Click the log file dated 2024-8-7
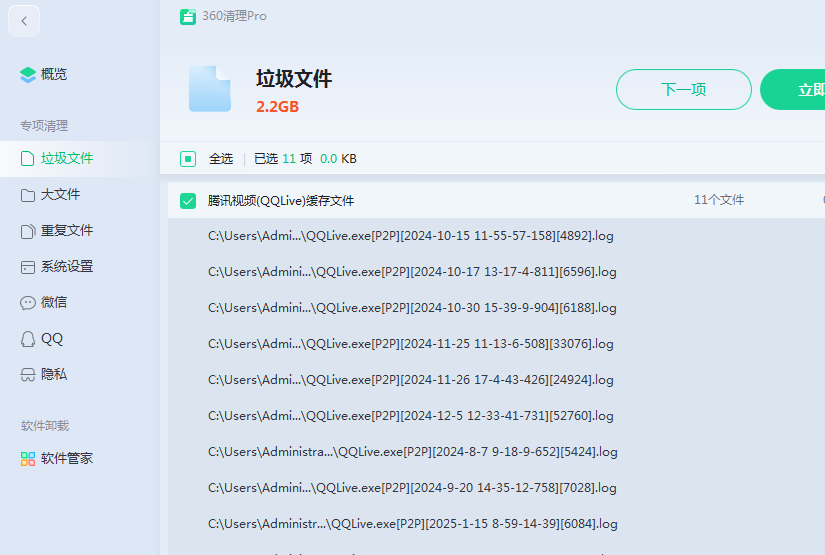Image resolution: width=825 pixels, height=555 pixels. pyautogui.click(x=412, y=452)
